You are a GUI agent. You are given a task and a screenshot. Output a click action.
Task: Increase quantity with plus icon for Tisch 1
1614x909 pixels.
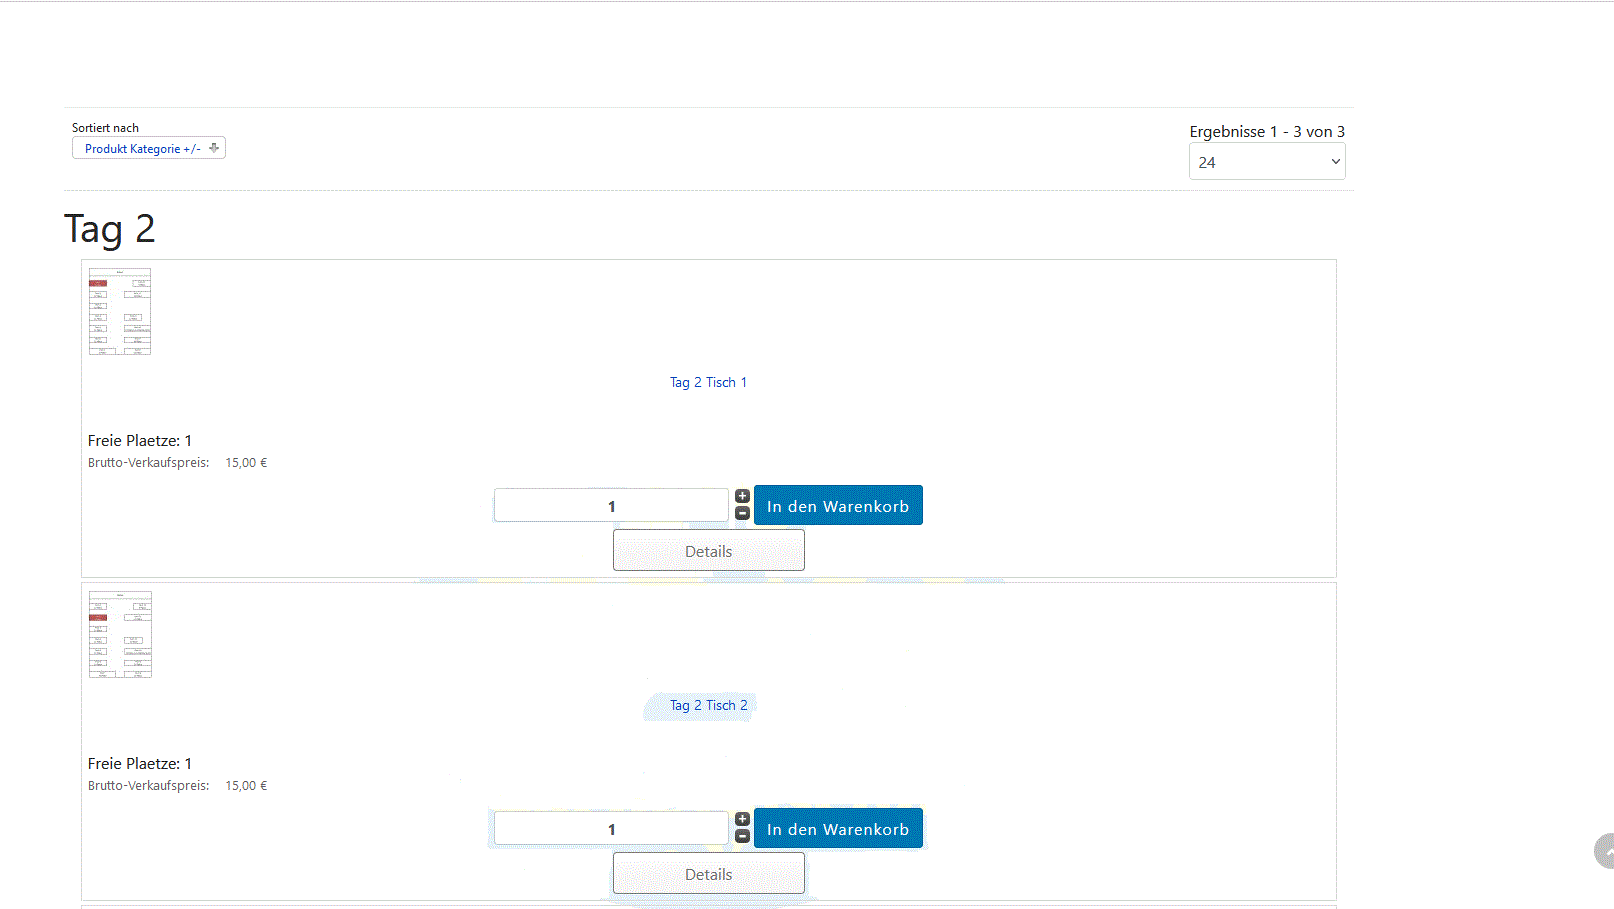742,496
